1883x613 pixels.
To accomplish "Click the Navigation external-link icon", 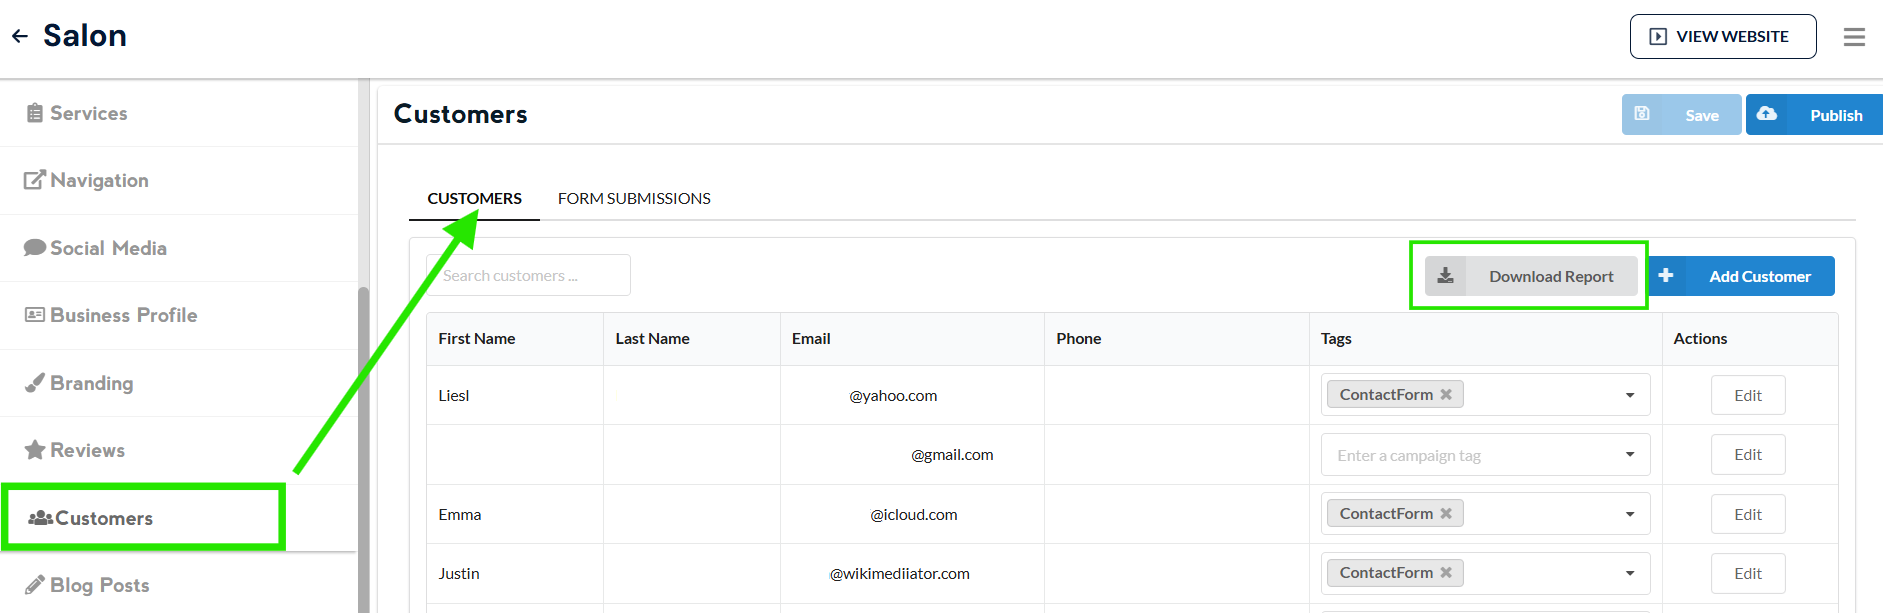I will [x=35, y=180].
